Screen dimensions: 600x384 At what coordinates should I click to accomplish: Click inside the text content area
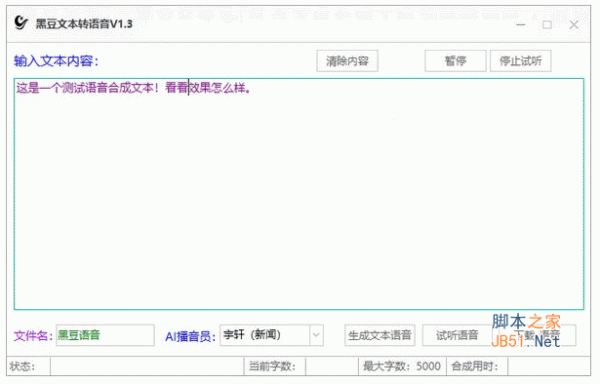299,194
